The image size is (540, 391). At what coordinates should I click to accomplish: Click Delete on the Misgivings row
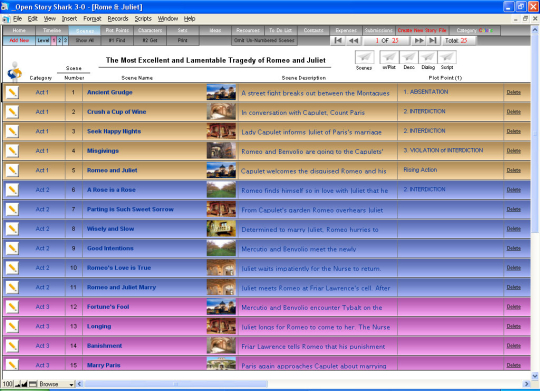point(513,151)
